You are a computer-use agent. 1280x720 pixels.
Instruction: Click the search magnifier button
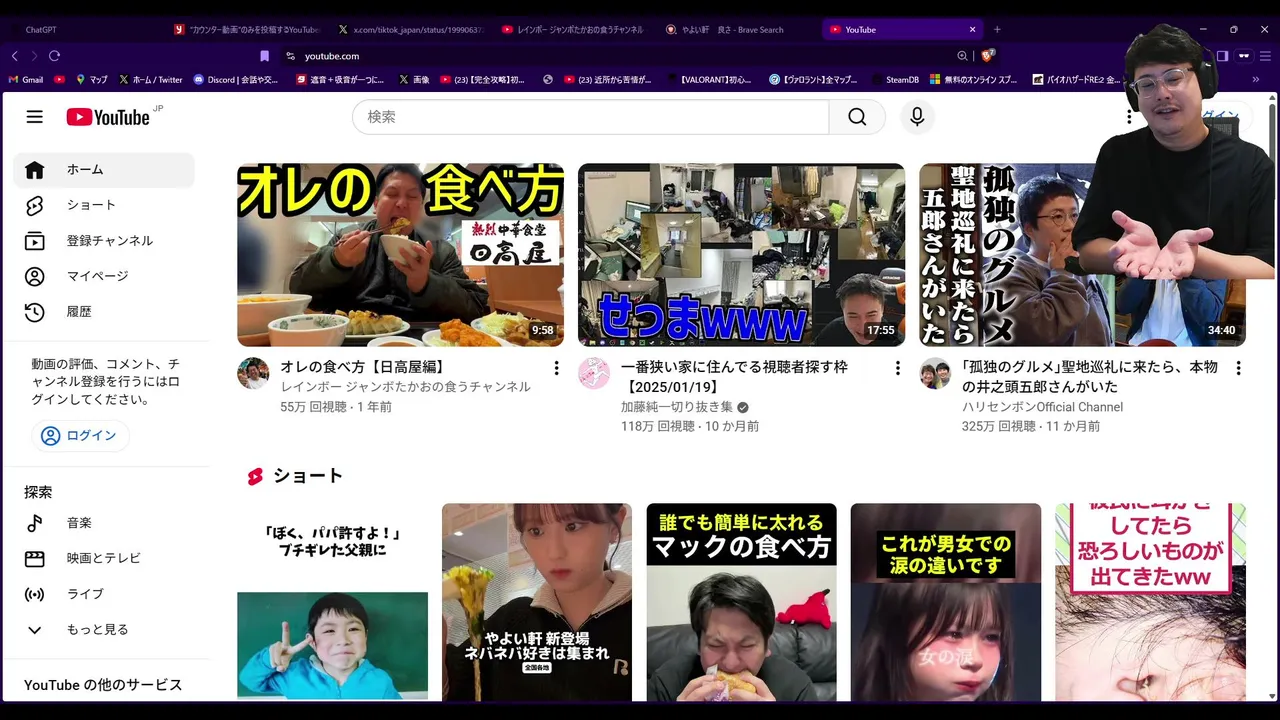coord(857,117)
